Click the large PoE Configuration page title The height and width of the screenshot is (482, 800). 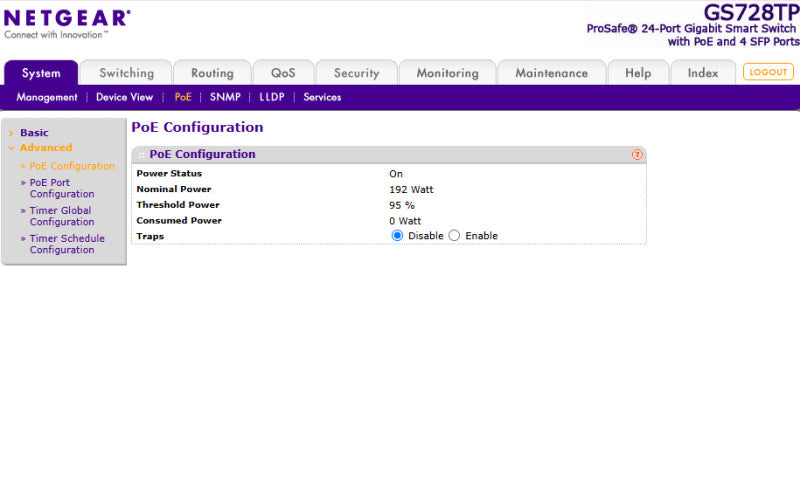click(197, 127)
